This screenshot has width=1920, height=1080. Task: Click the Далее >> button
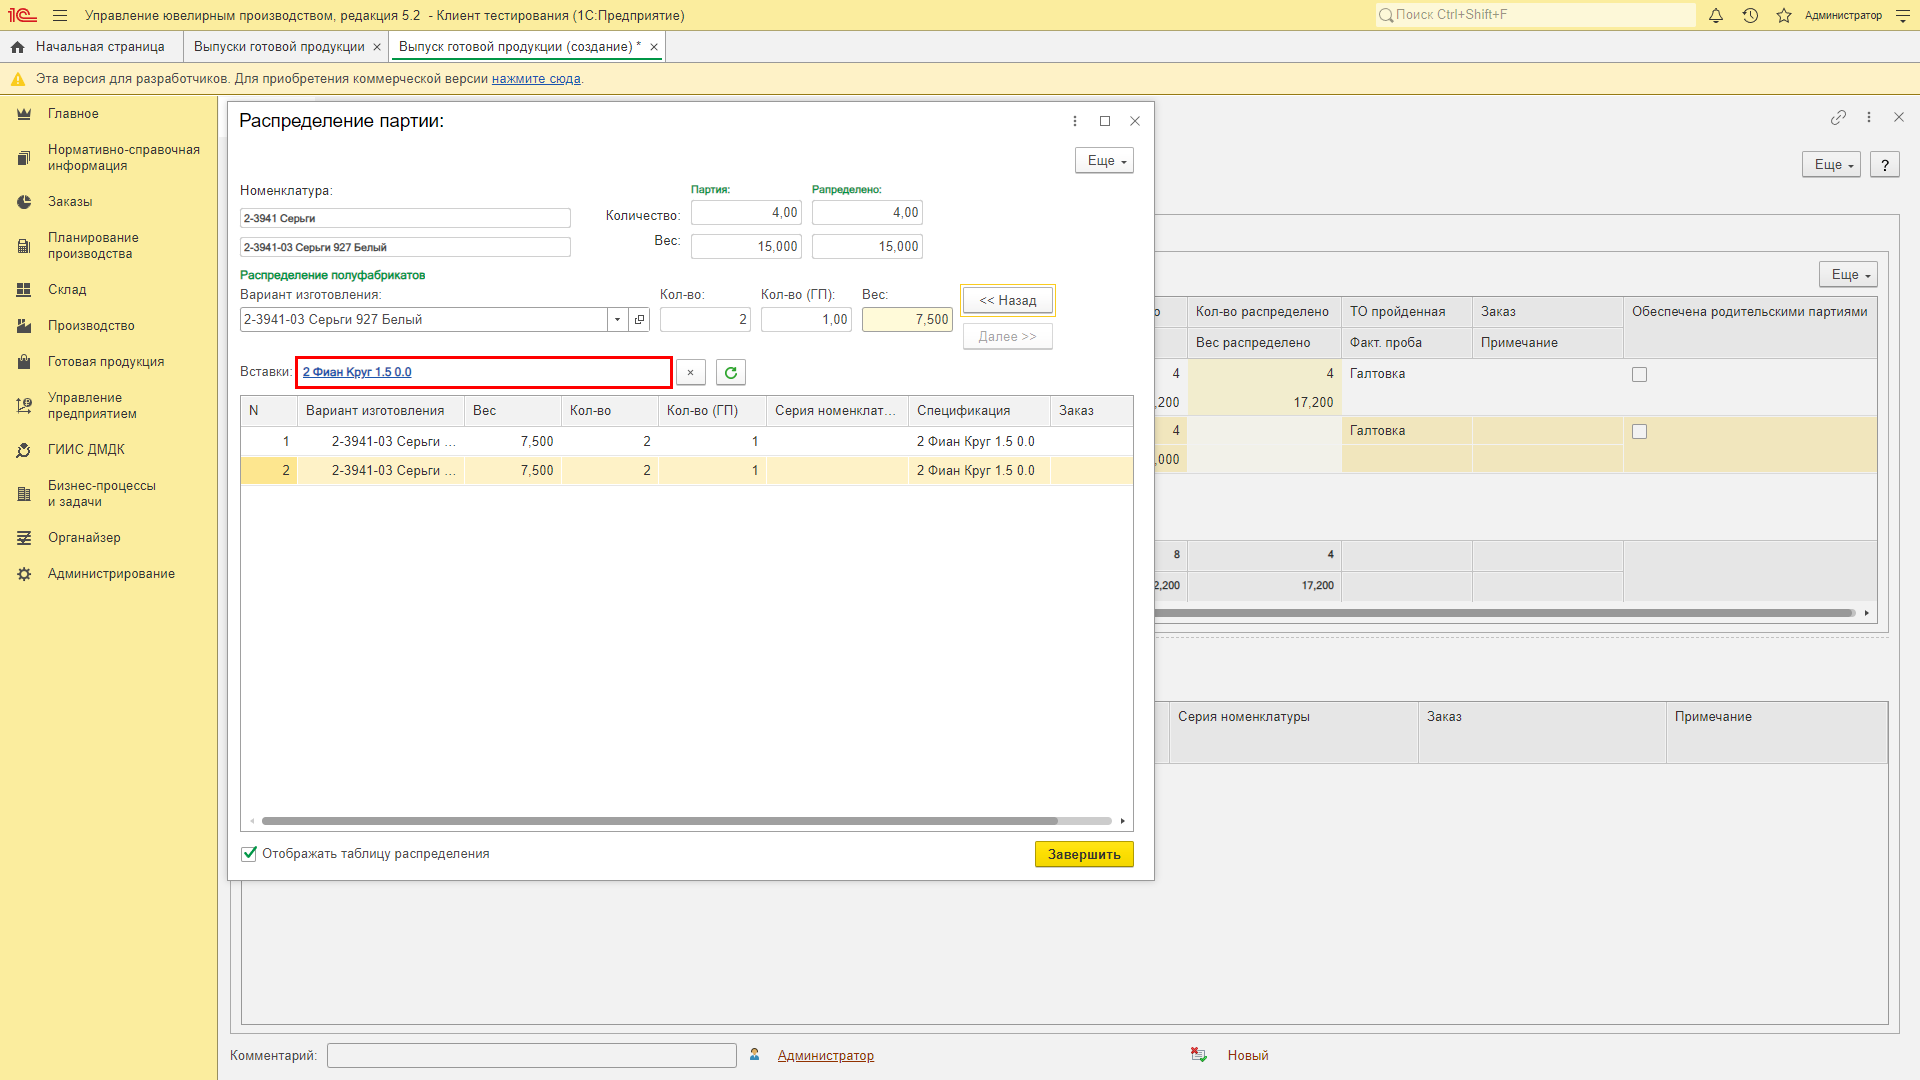pos(1008,337)
